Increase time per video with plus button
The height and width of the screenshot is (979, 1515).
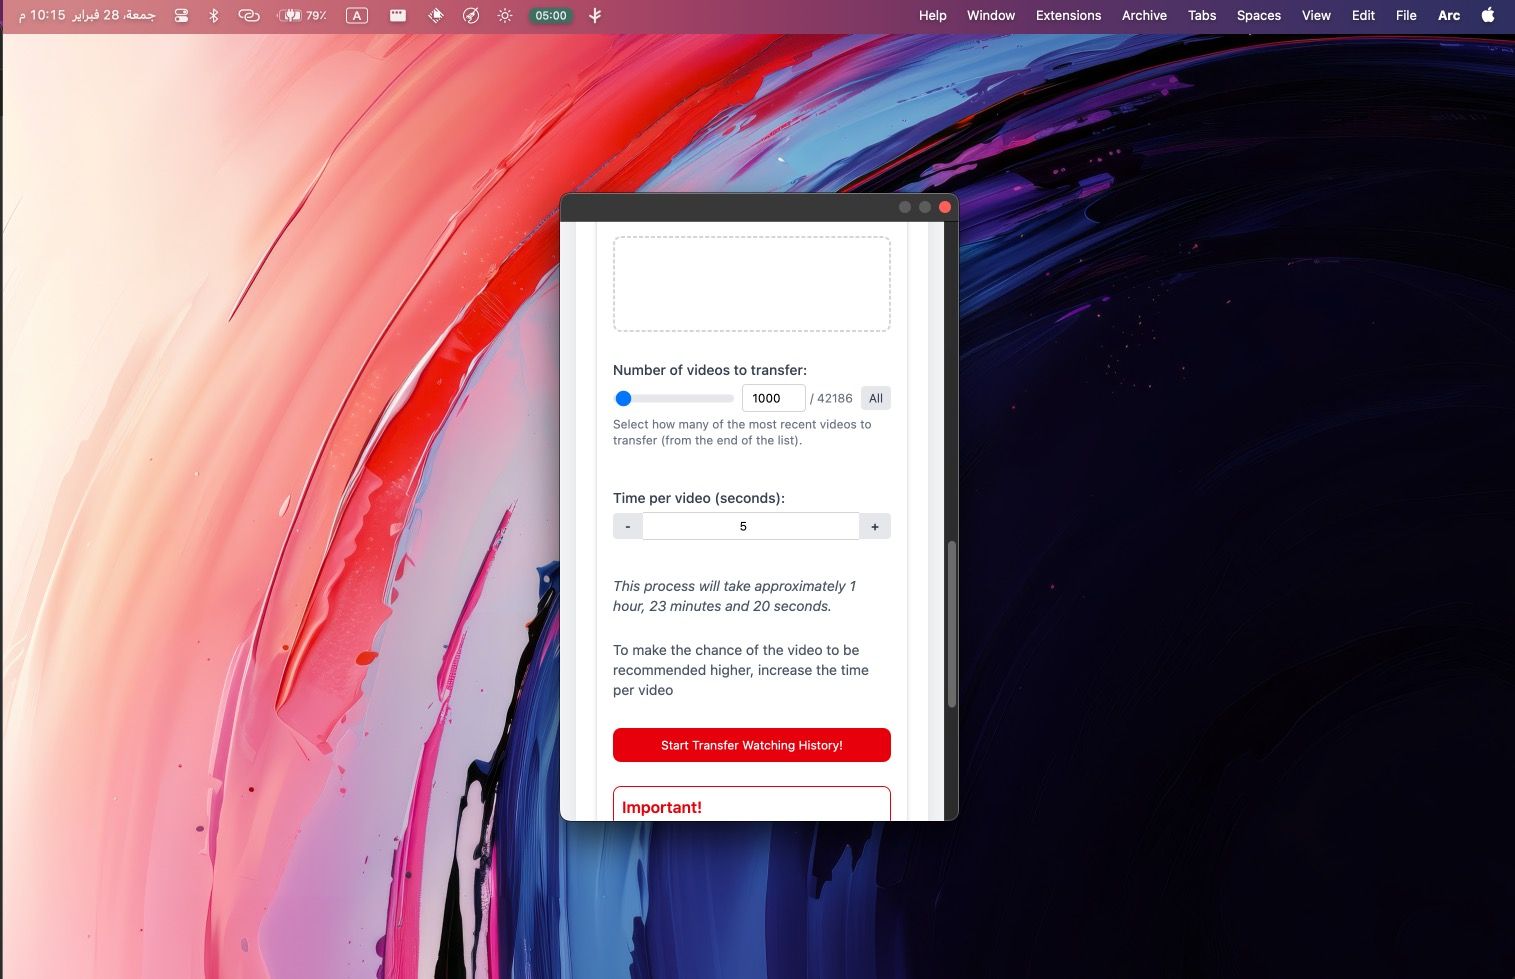pos(875,526)
